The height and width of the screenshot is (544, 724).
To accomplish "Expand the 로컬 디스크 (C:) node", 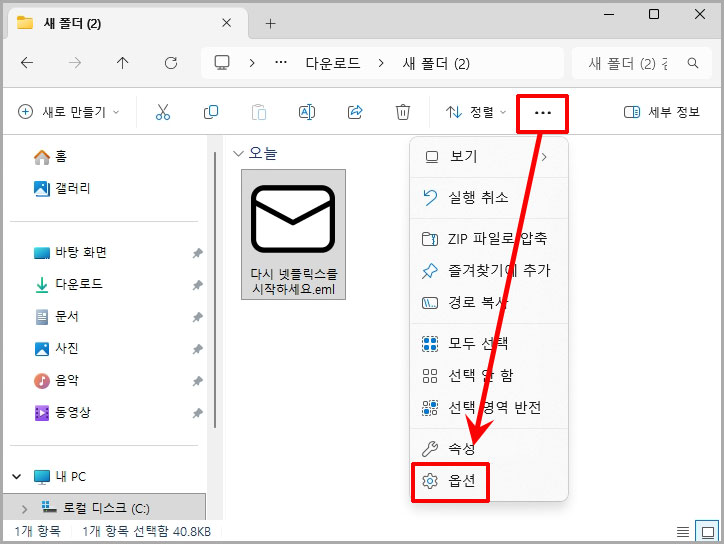I will (x=24, y=509).
